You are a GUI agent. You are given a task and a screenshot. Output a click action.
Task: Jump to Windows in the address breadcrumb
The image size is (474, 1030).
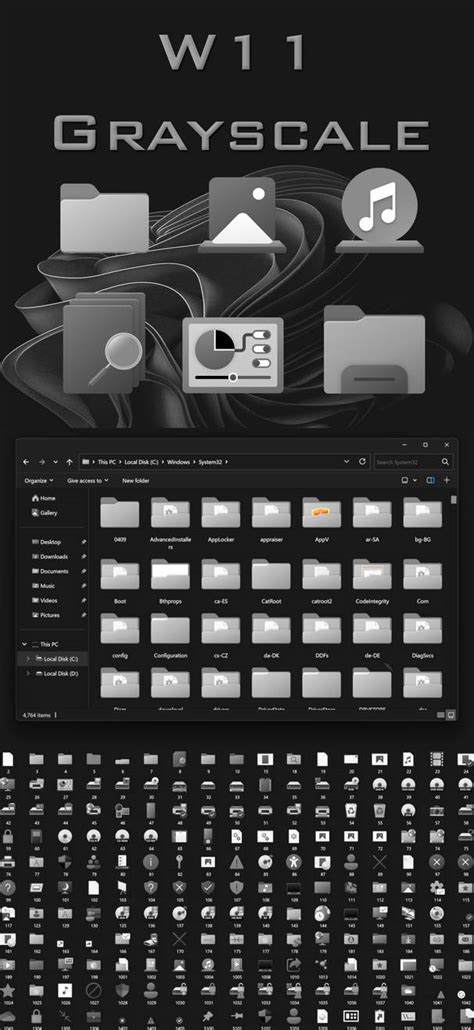(178, 462)
